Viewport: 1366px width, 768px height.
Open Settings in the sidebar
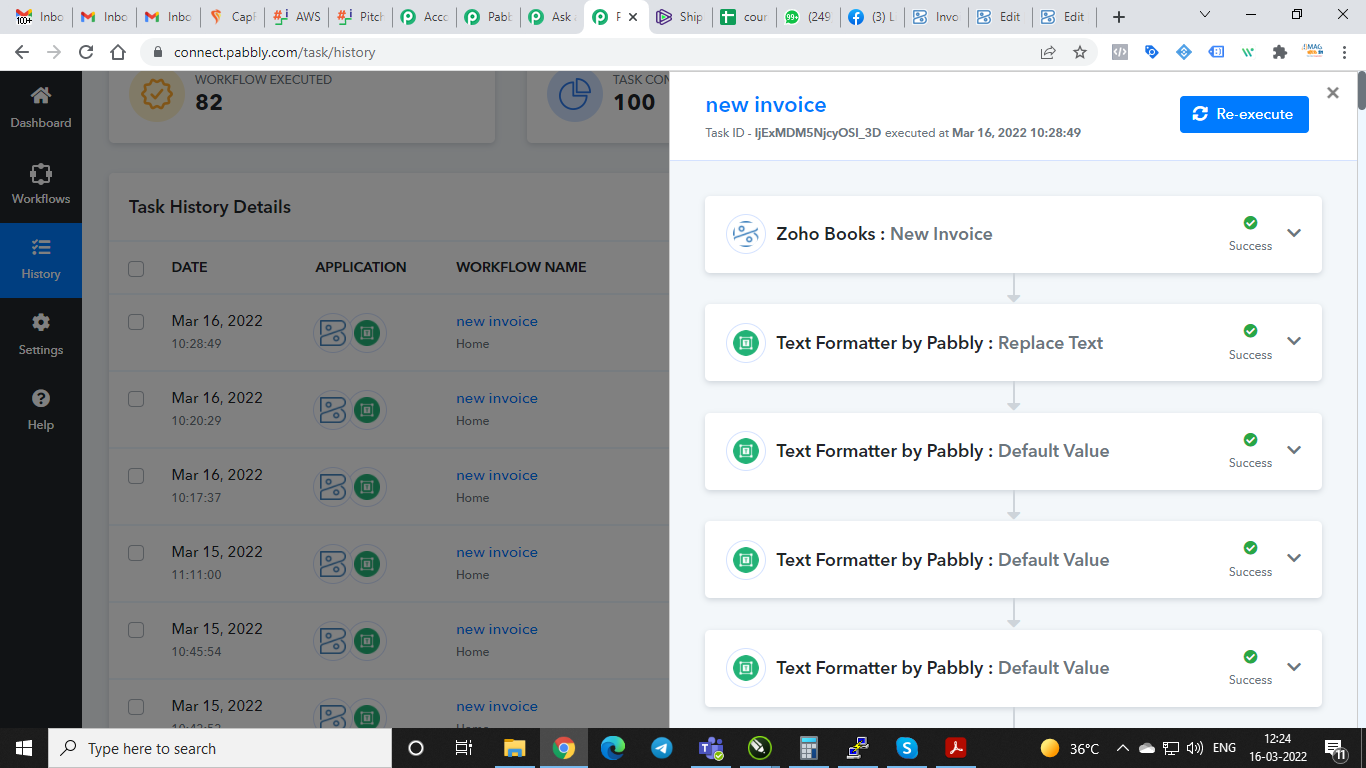[41, 335]
